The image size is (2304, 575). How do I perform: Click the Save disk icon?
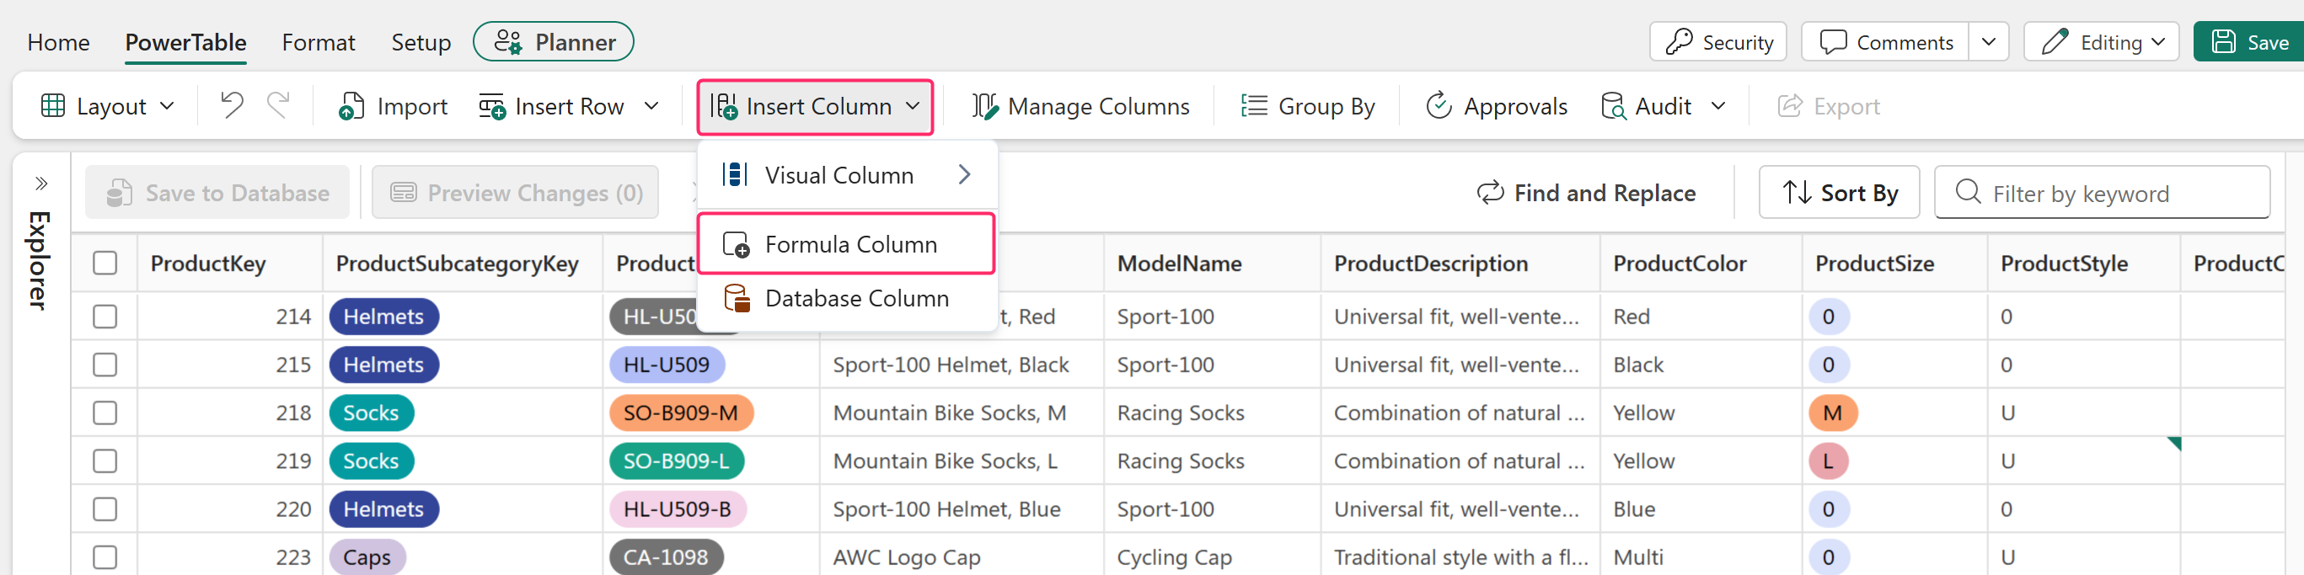[2224, 41]
